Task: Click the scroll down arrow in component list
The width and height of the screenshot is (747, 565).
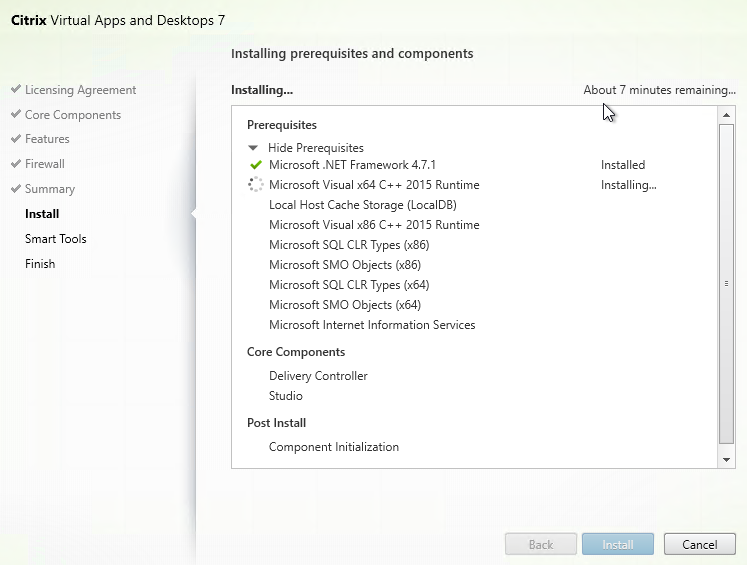Action: tap(727, 459)
